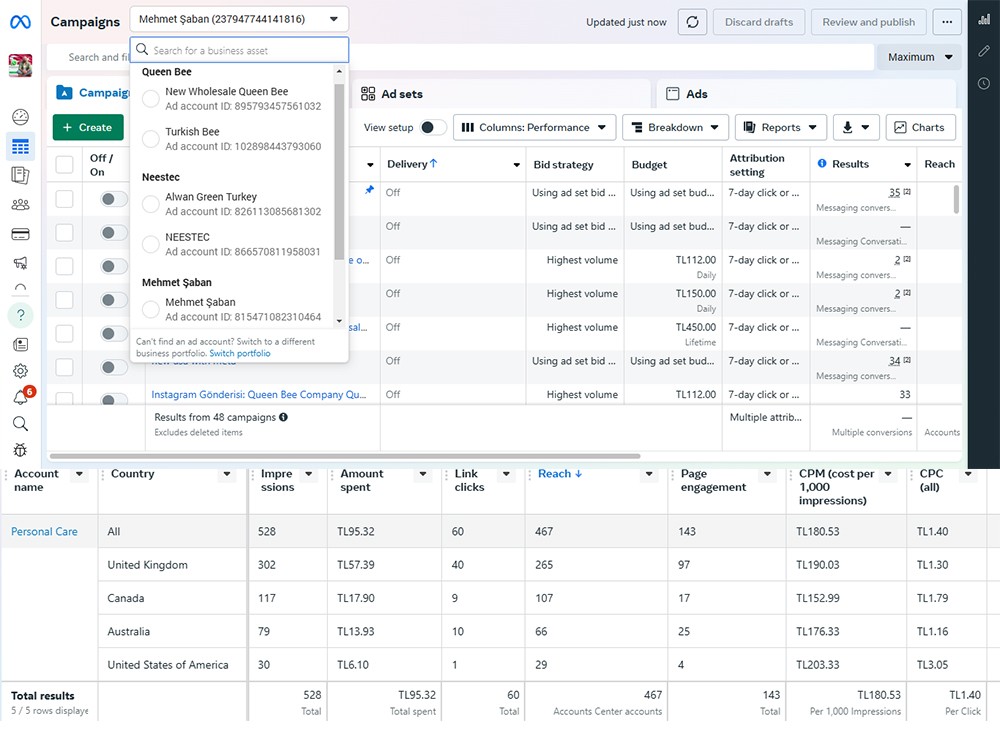1000x750 pixels.
Task: Click the business profile picture thumbnail
Action: click(20, 66)
